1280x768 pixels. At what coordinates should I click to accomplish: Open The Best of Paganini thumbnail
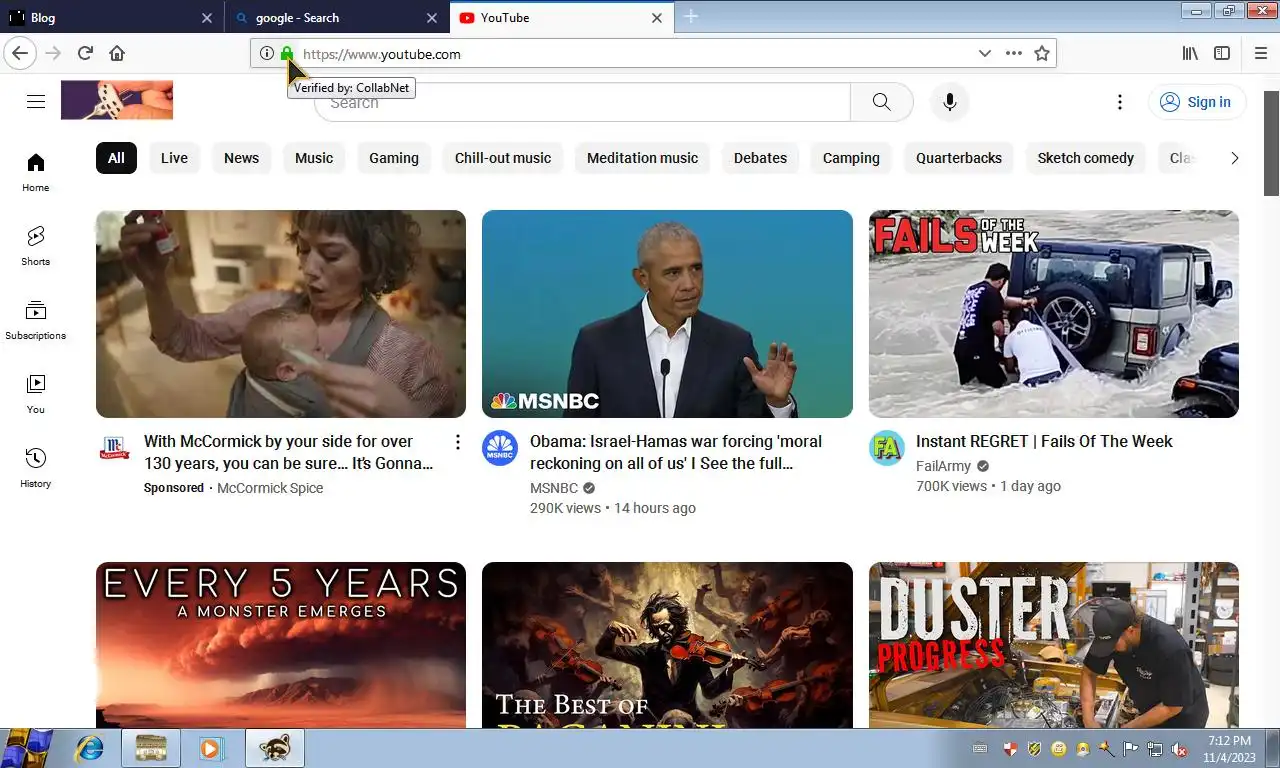(x=667, y=645)
